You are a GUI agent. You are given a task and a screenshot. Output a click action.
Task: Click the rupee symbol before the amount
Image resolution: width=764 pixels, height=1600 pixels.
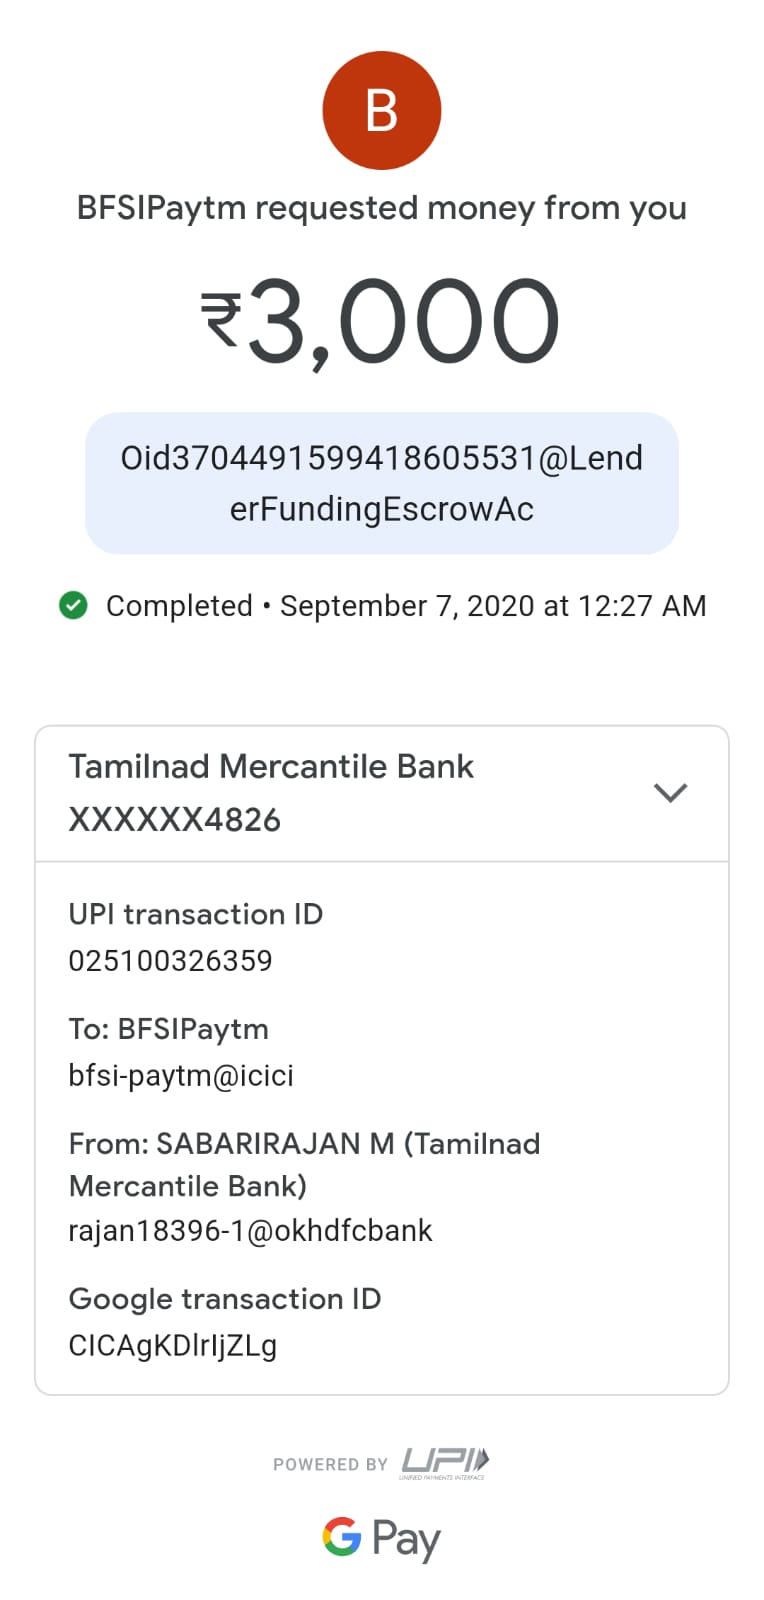[221, 320]
